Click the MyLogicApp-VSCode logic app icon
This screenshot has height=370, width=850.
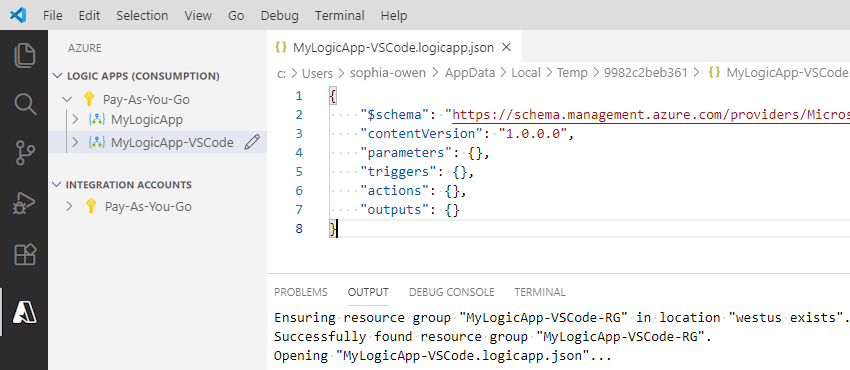pyautogui.click(x=96, y=142)
